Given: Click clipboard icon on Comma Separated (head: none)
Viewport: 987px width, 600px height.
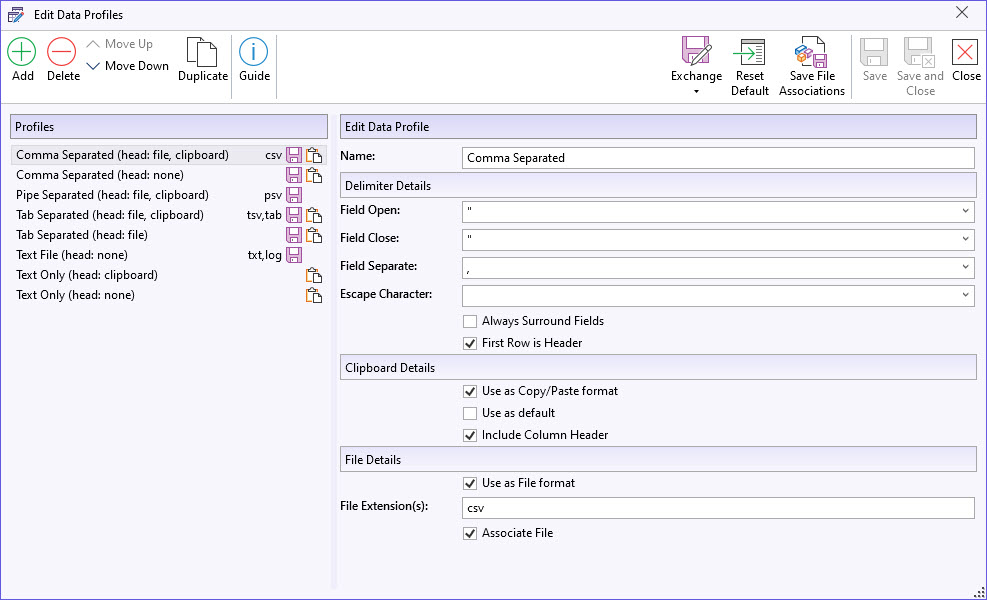Looking at the screenshot, I should point(314,175).
